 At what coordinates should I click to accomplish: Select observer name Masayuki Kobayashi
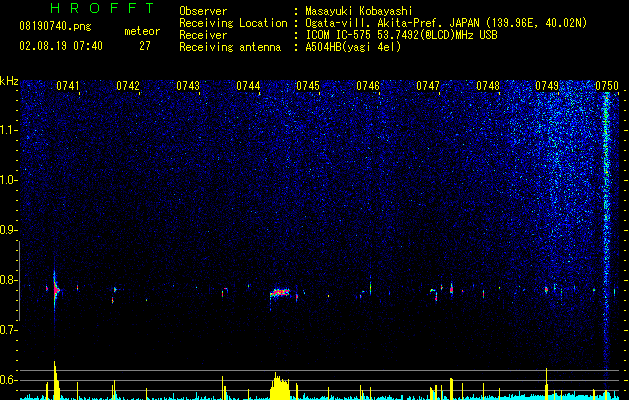359,11
